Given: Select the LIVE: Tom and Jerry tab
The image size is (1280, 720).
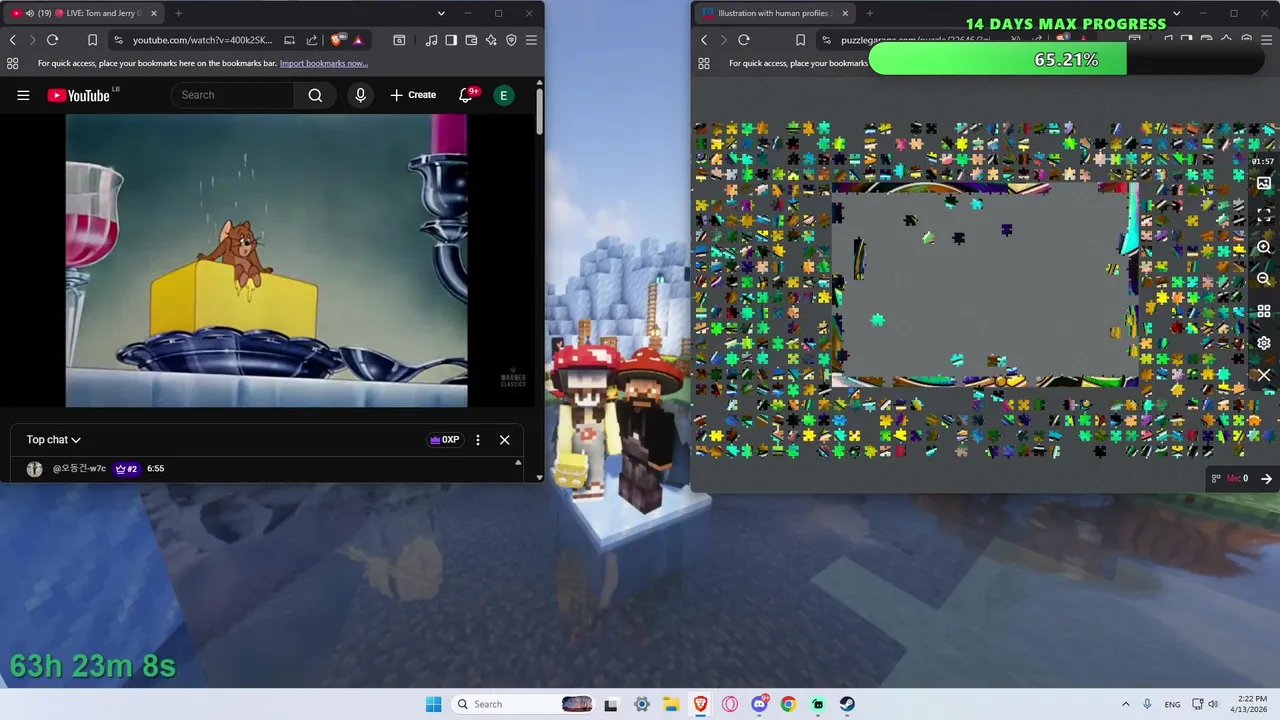Looking at the screenshot, I should pyautogui.click(x=82, y=13).
